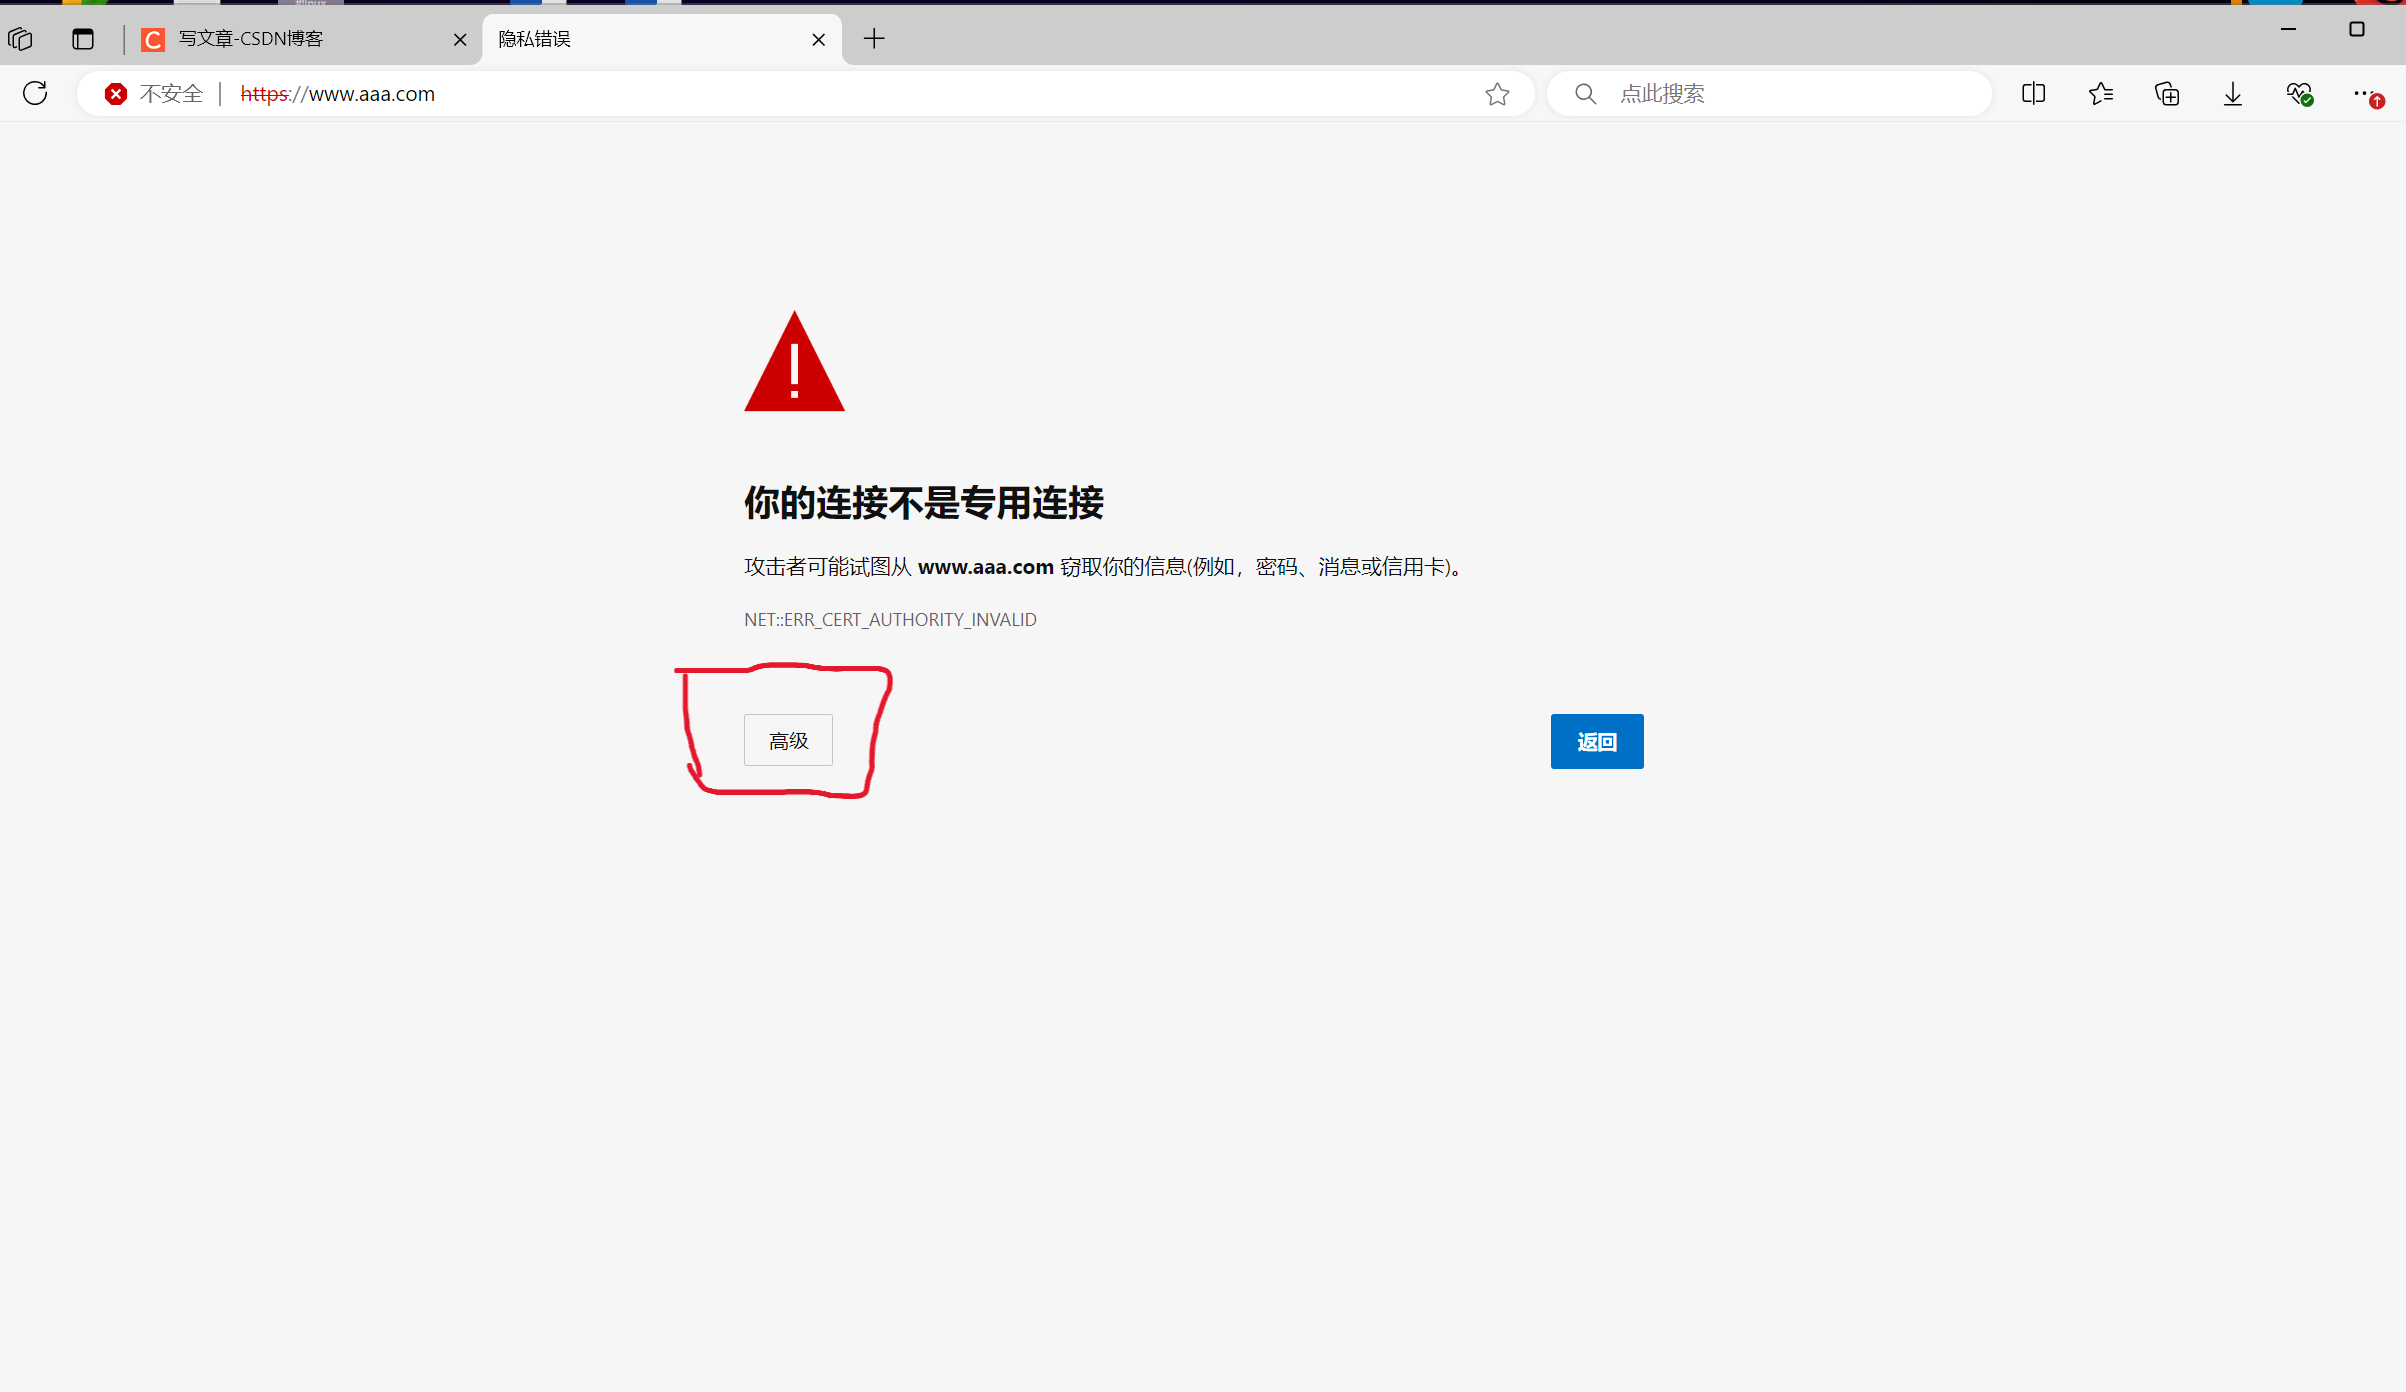Screen dimensions: 2406x1392
Task: Open the split screen icon
Action: click(2033, 94)
